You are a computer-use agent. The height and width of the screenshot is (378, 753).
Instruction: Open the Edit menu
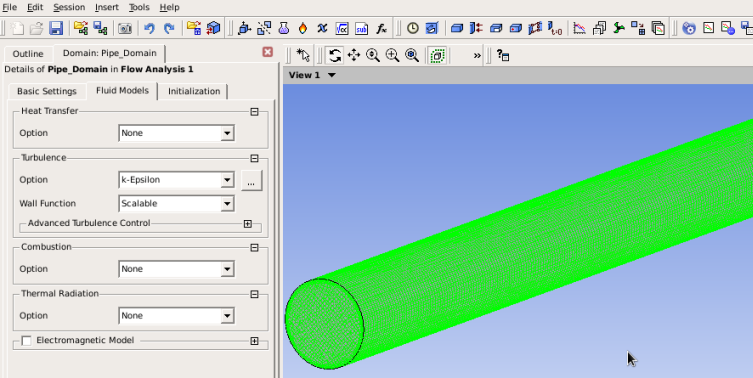point(35,7)
